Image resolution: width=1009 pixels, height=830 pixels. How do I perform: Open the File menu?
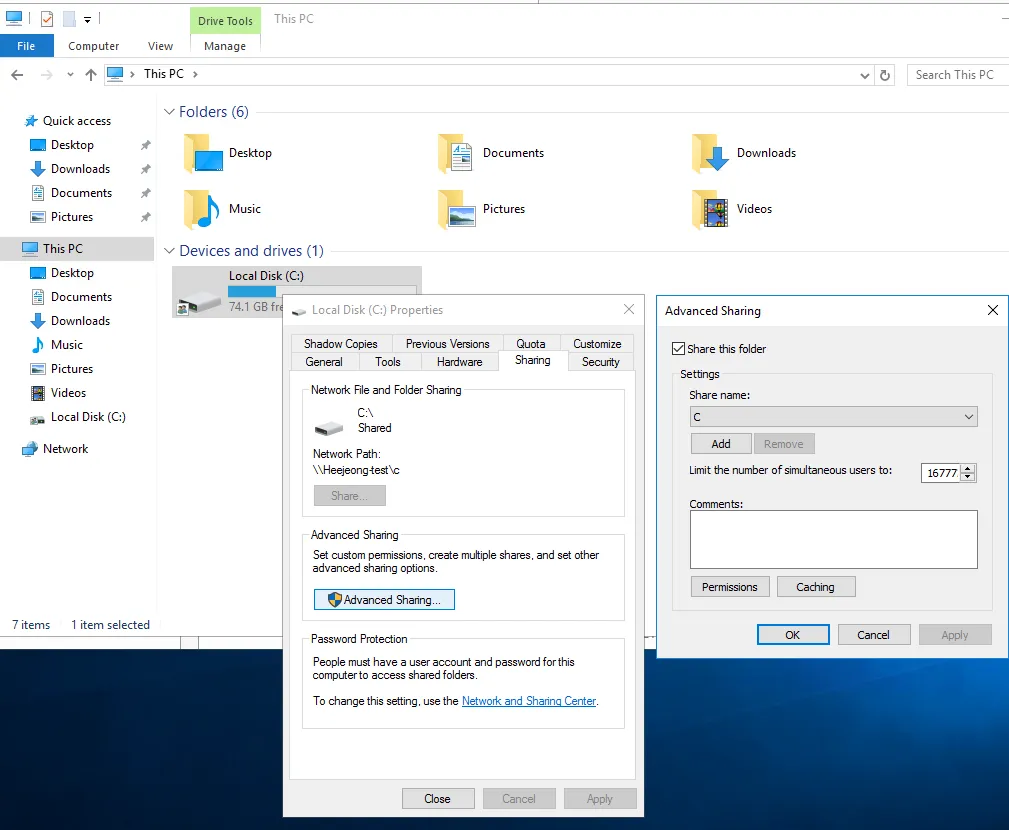click(x=26, y=46)
